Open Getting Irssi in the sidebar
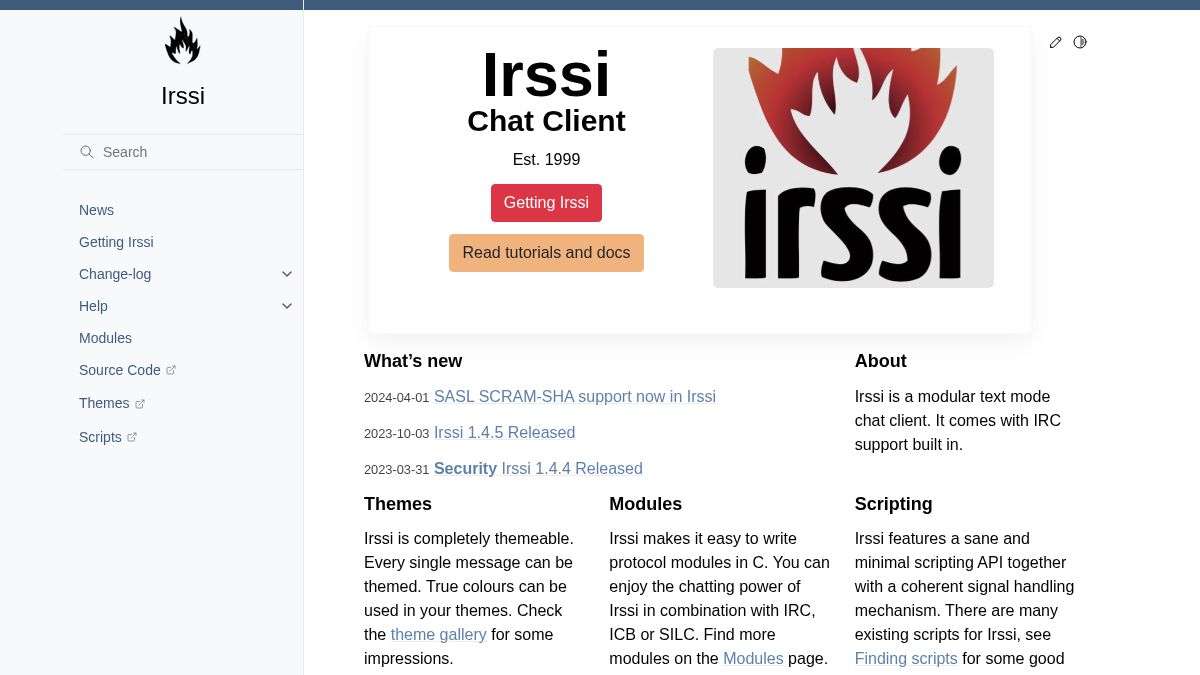 coord(116,242)
